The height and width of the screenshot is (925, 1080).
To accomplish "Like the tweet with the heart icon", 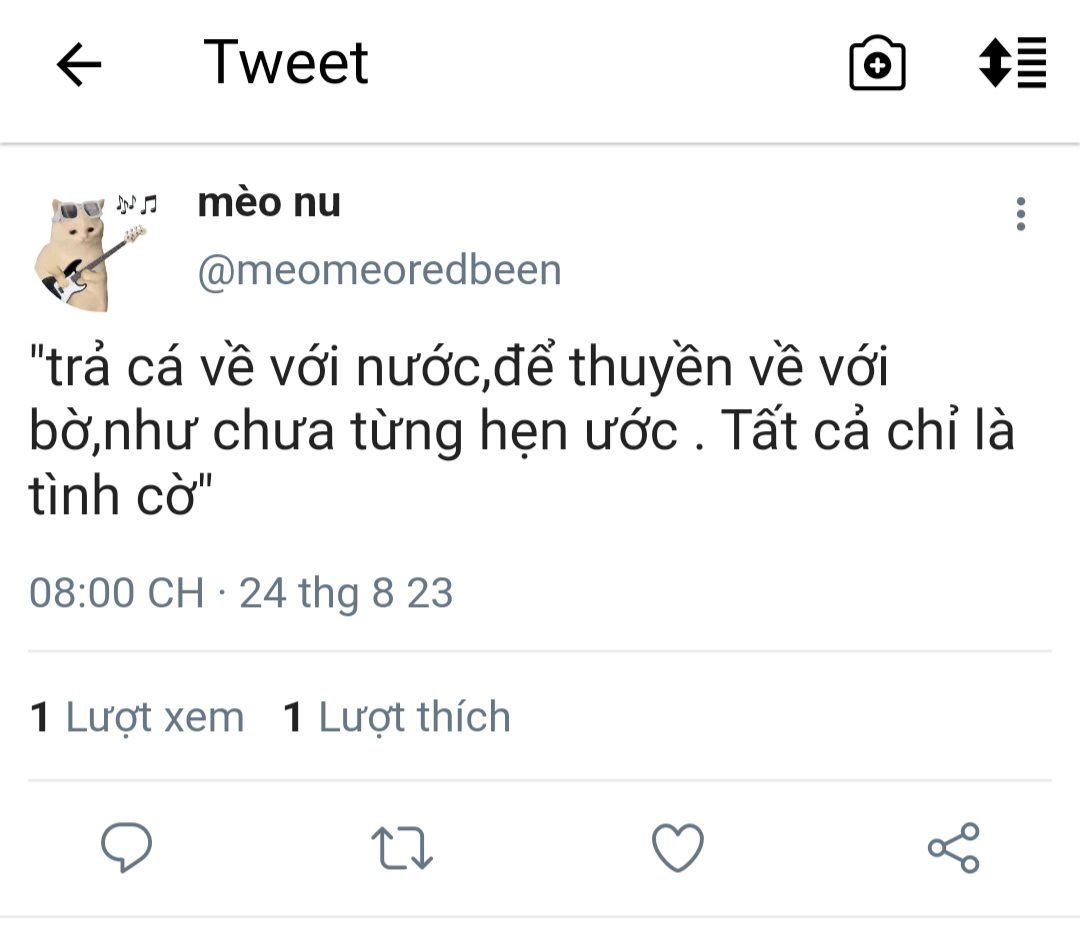I will 678,848.
